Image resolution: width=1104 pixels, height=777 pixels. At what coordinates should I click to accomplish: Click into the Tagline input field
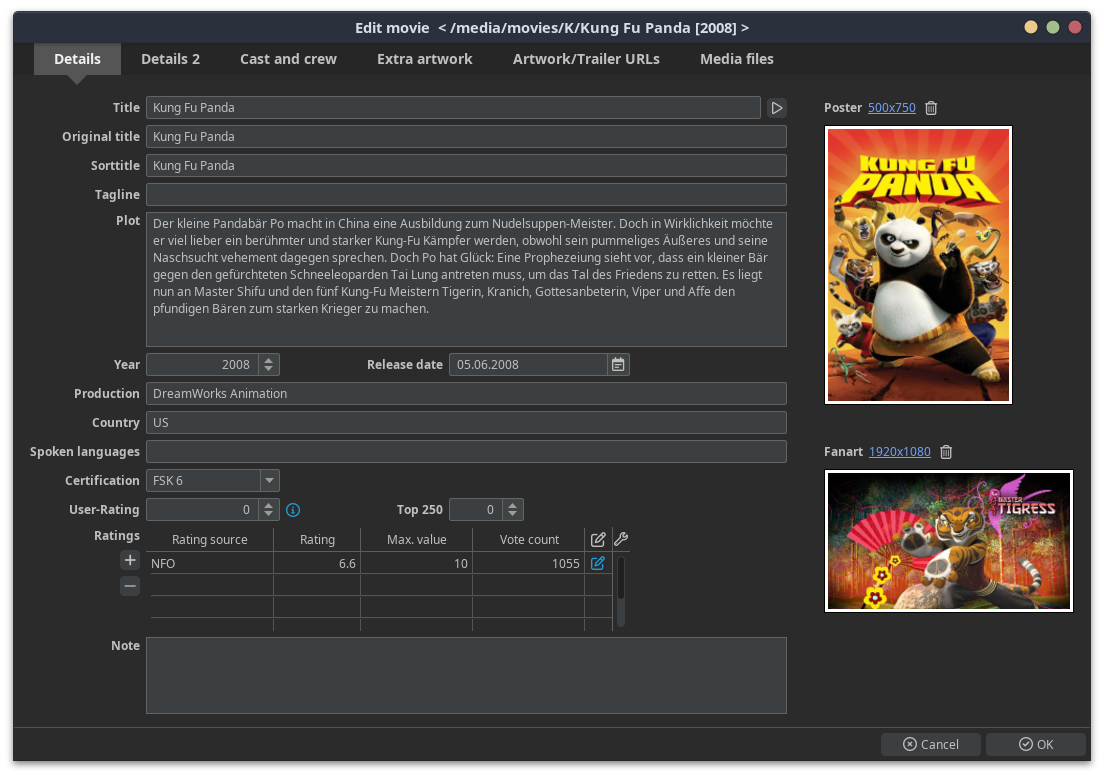466,195
